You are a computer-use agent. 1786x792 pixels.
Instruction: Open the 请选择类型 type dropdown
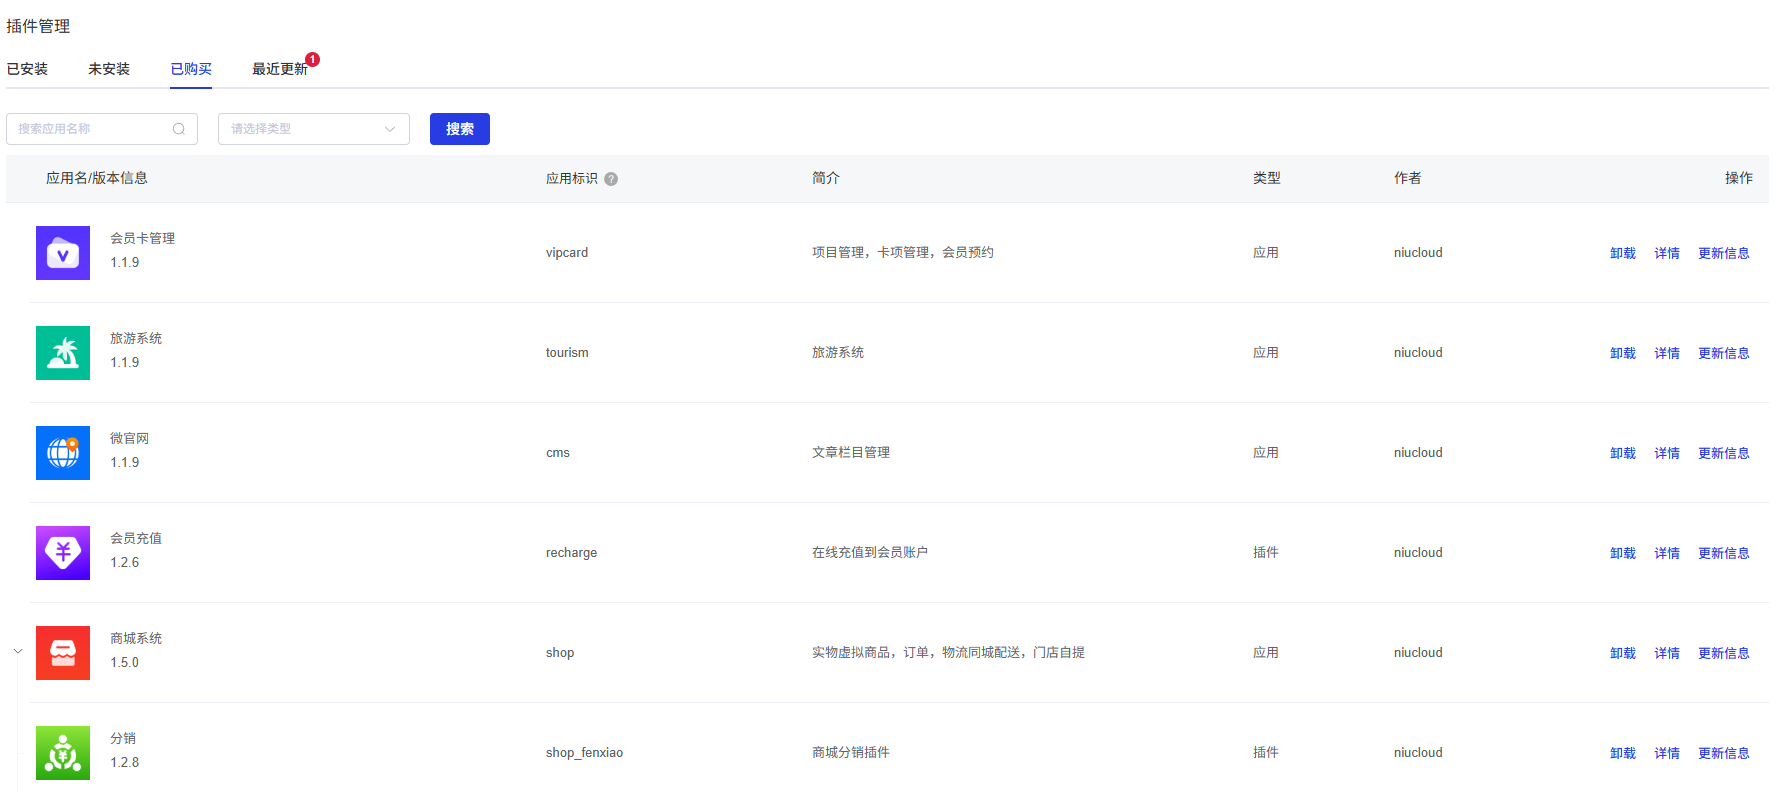point(313,129)
